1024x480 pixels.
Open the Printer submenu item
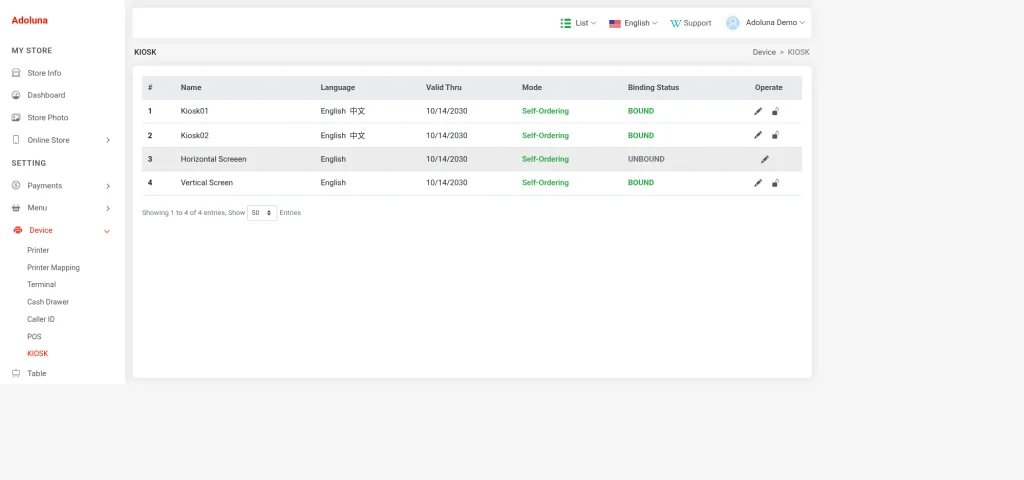pos(38,250)
